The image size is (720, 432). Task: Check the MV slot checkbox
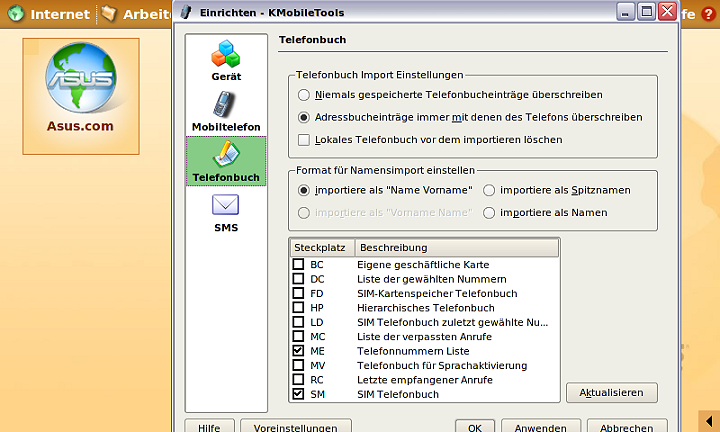tap(298, 365)
